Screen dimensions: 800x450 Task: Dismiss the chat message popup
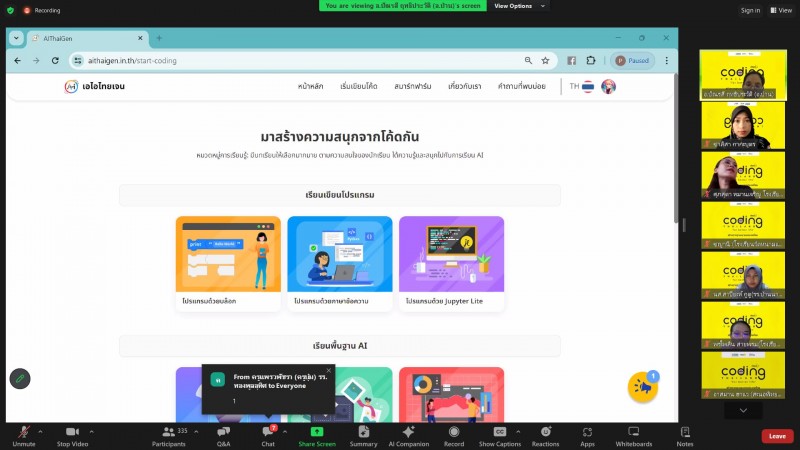329,370
